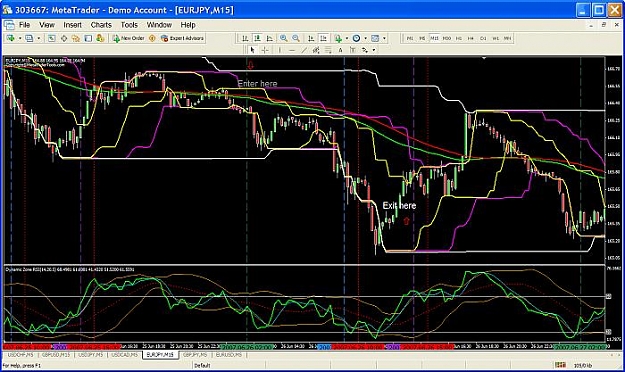
Task: Click the Zoom Out magnifier icon
Action: point(296,38)
